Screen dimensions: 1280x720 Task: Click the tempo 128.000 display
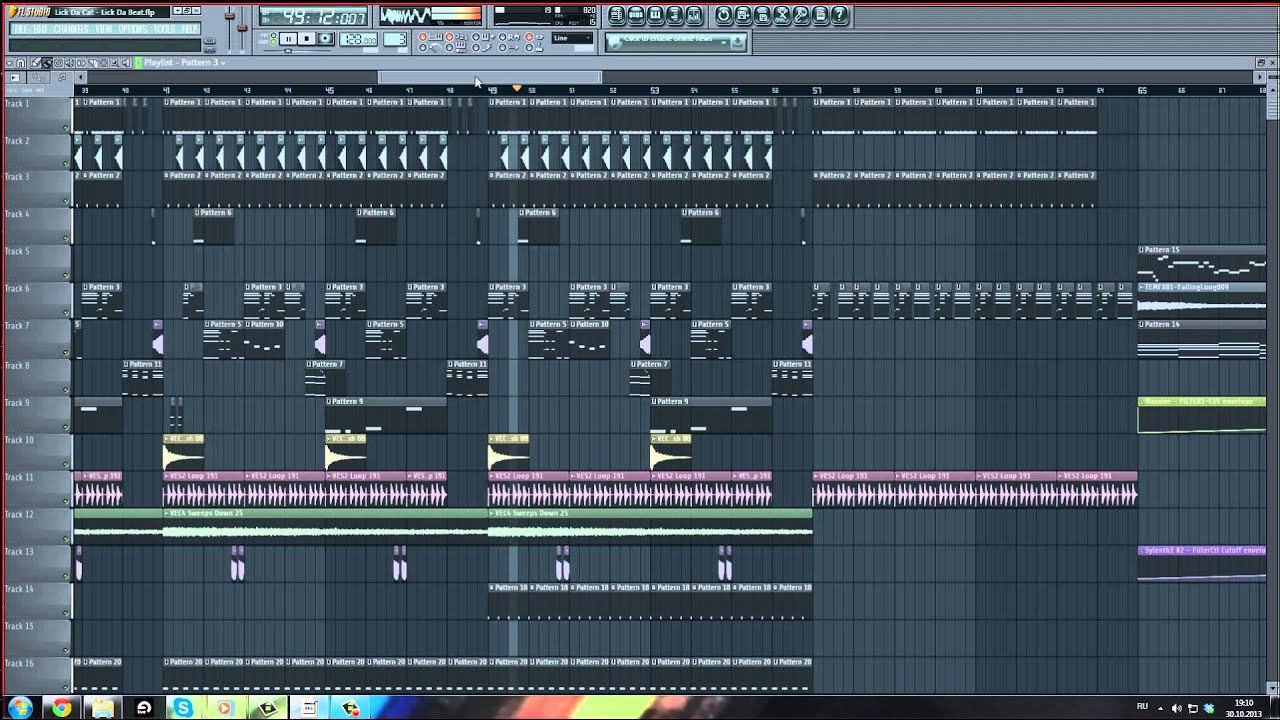coord(358,39)
